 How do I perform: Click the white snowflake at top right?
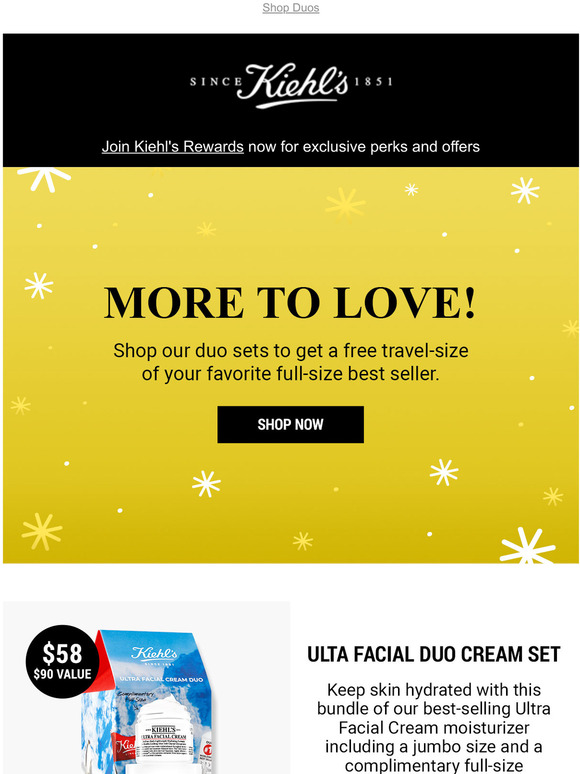point(525,191)
